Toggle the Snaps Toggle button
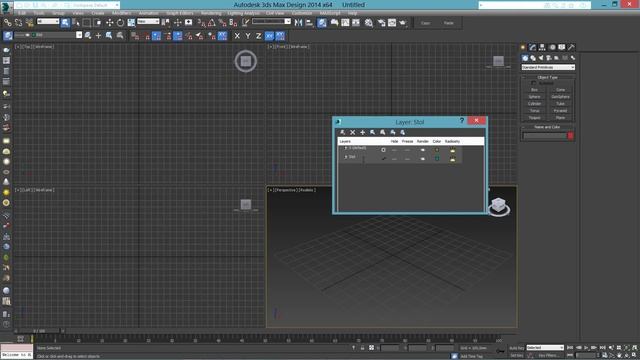The image size is (640, 360). (201, 23)
